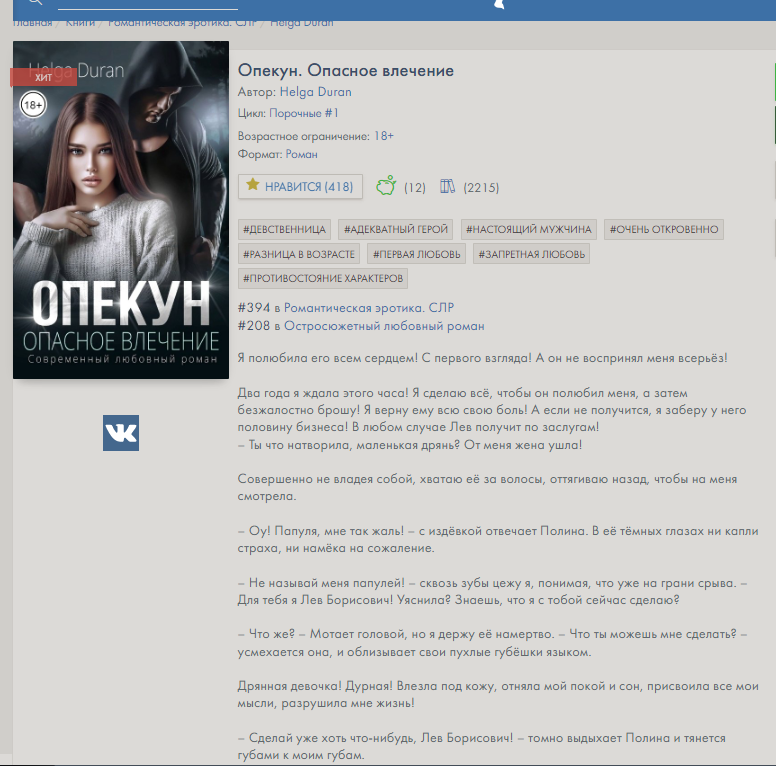Click breadcrumb Книги

point(80,23)
